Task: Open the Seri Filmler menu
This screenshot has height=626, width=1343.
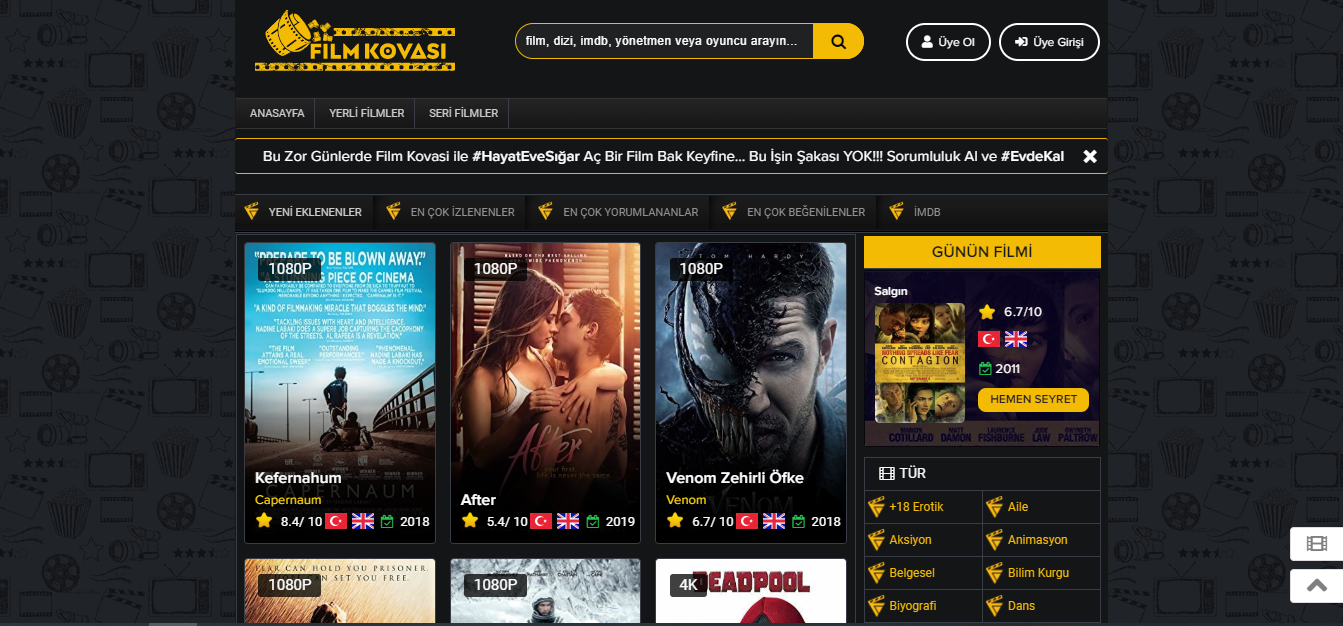Action: (463, 113)
